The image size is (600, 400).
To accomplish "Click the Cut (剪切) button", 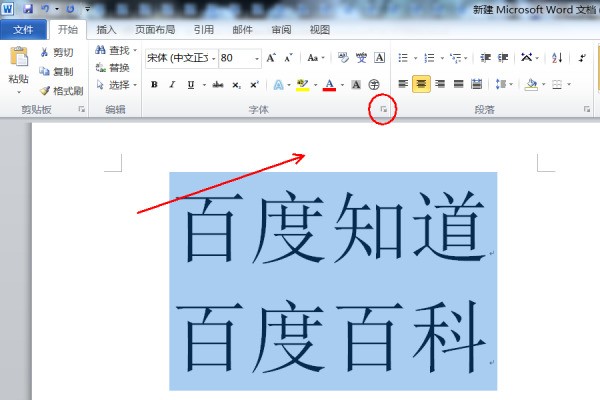I will pos(56,52).
